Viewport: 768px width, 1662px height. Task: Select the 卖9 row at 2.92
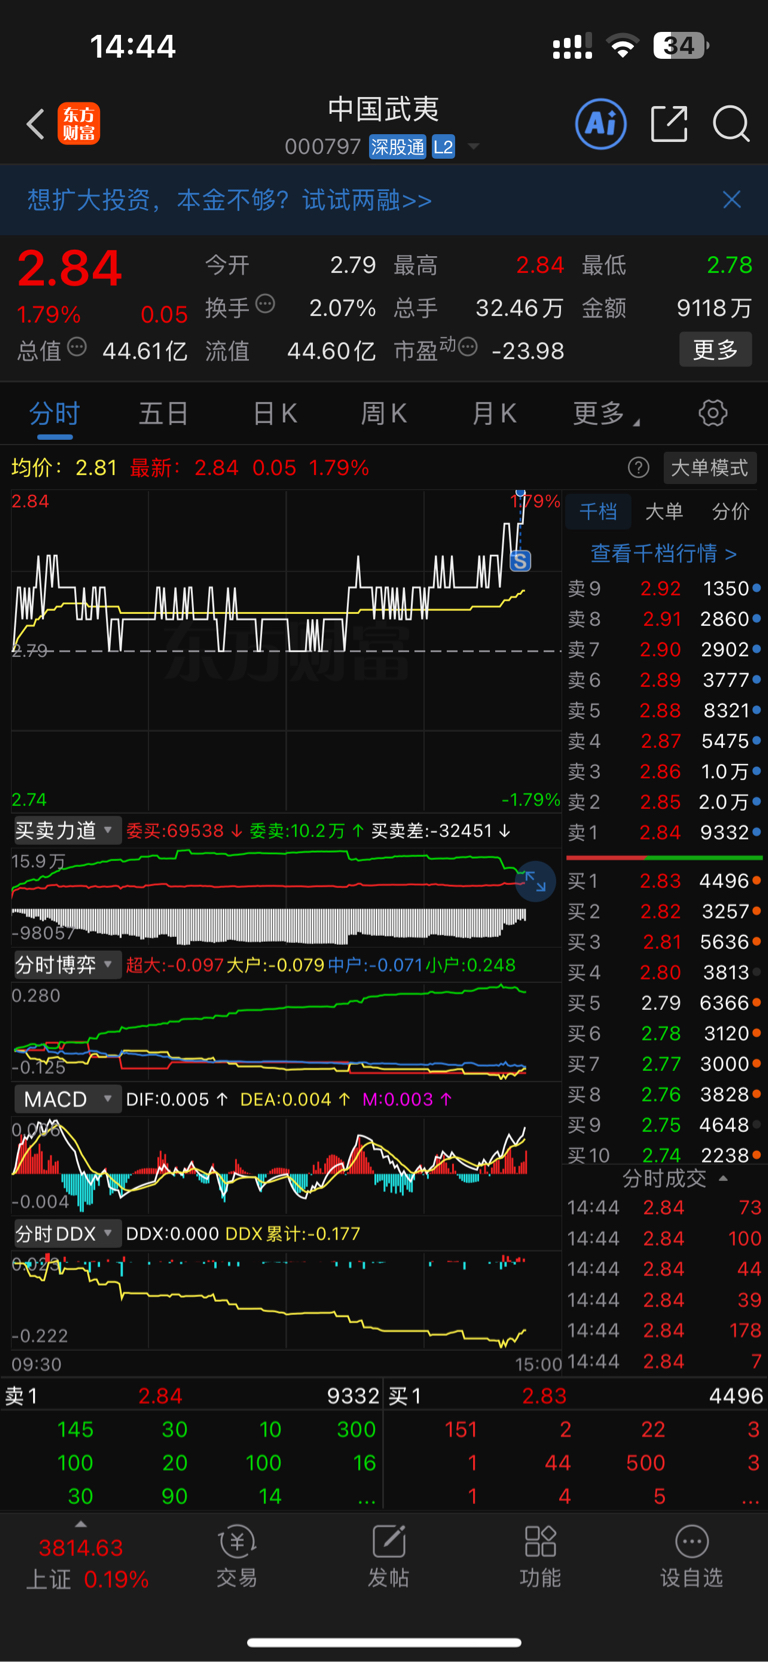coord(664,589)
